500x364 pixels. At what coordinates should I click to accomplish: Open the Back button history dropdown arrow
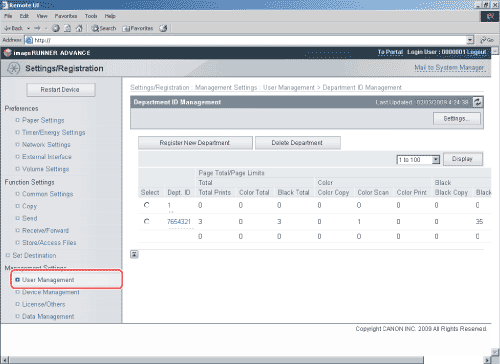click(x=29, y=28)
